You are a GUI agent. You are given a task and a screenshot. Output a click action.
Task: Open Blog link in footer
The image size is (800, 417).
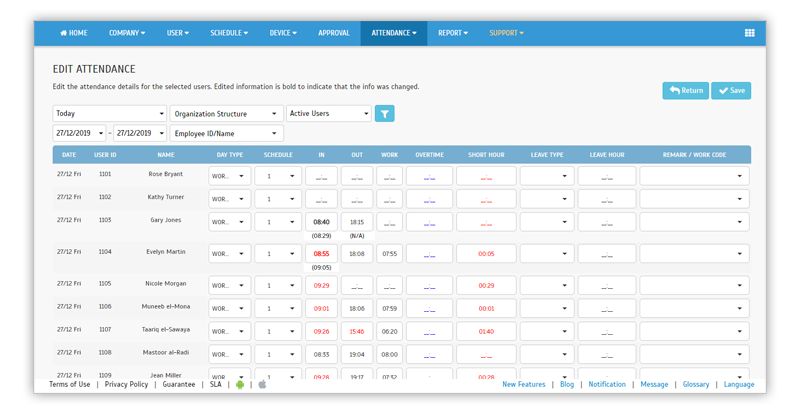tap(567, 384)
